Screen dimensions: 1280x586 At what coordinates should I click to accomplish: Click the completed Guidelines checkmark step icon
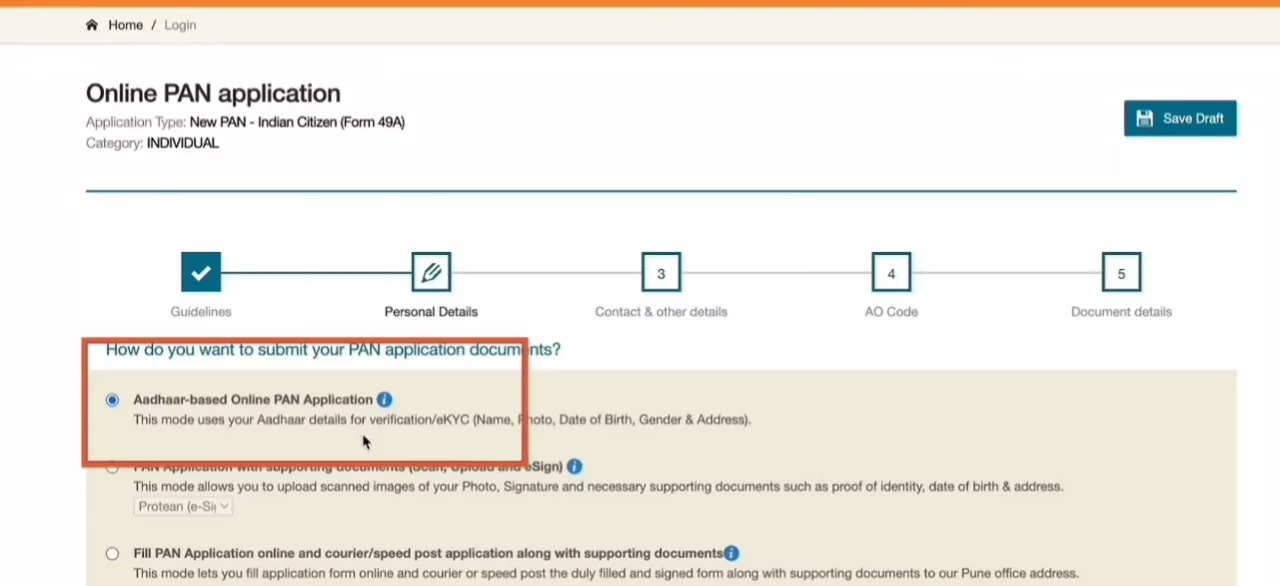click(201, 272)
